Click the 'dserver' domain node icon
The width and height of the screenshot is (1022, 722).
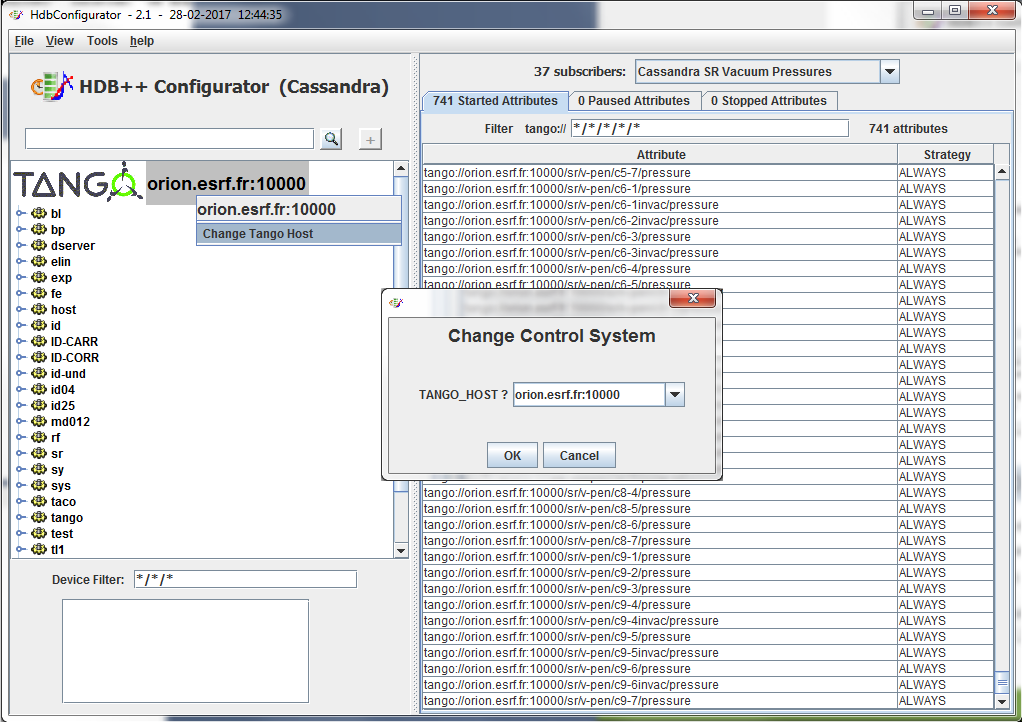pyautogui.click(x=39, y=246)
